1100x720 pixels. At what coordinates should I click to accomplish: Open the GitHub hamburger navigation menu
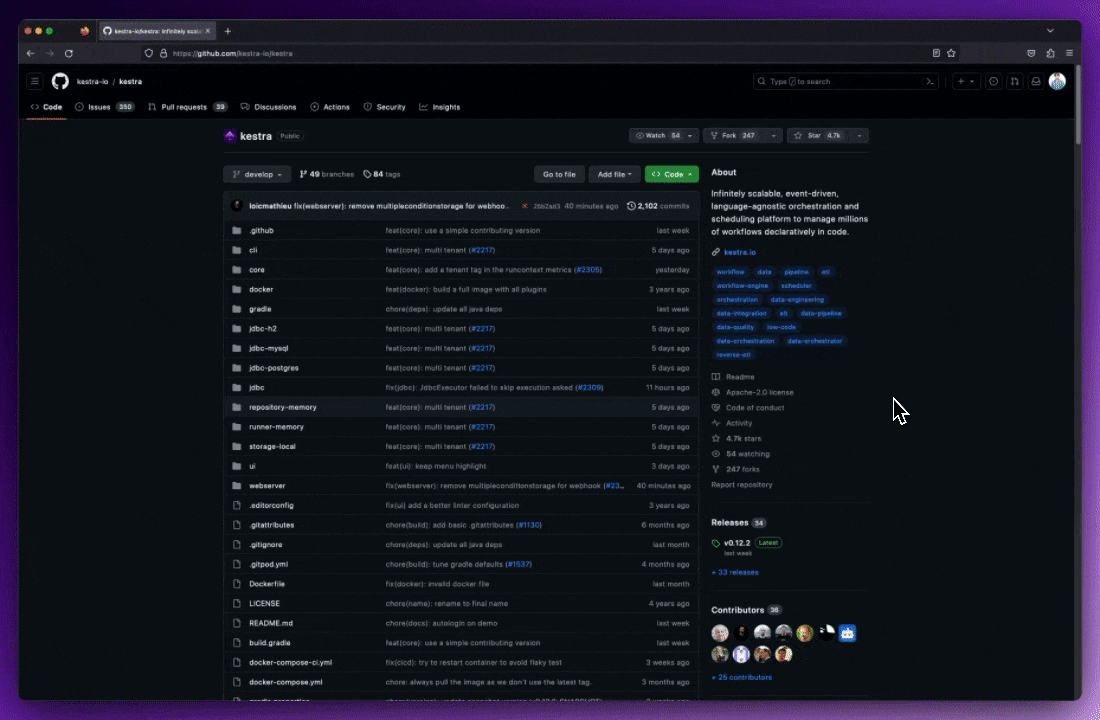point(35,81)
